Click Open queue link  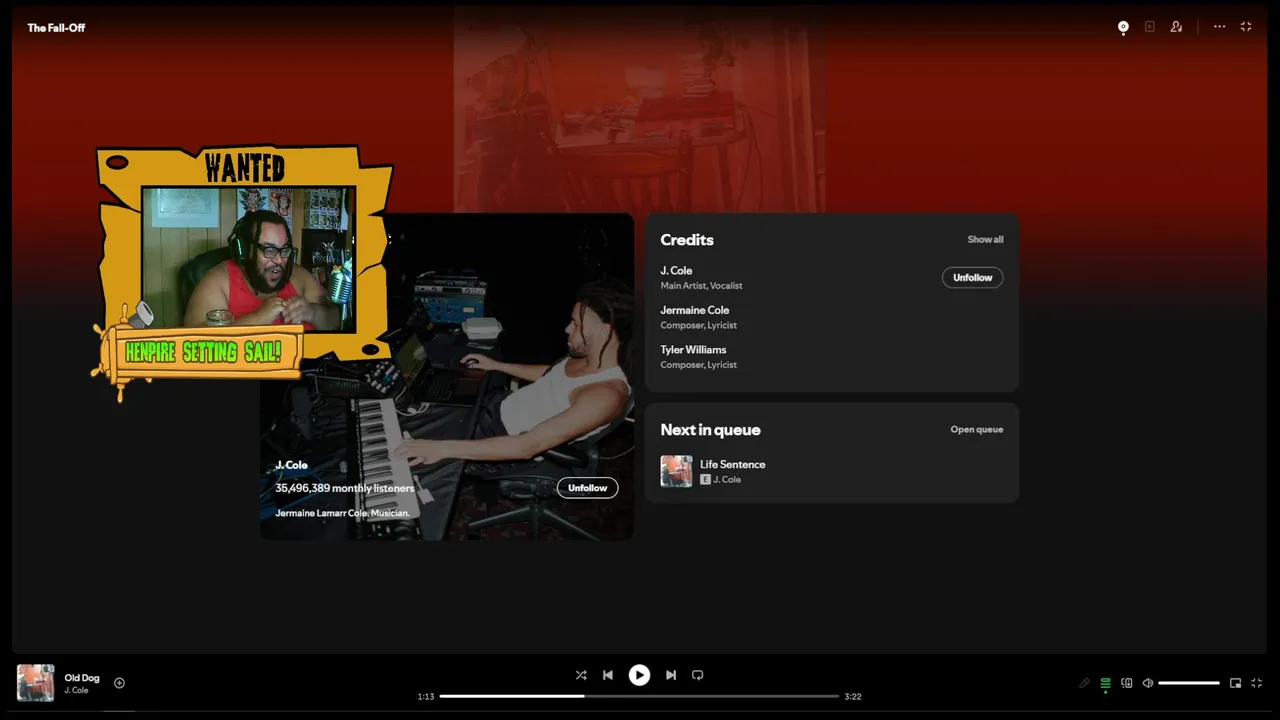coord(976,429)
